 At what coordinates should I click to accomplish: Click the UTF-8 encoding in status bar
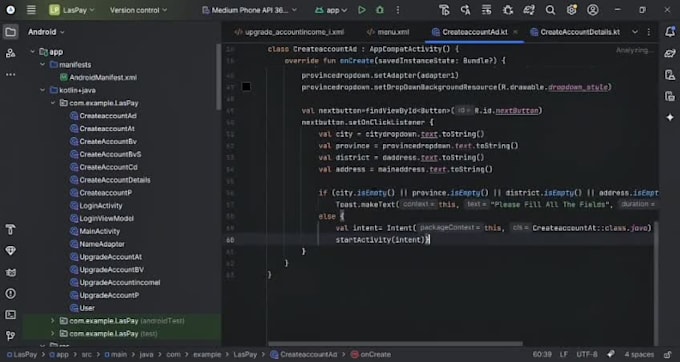(x=587, y=354)
